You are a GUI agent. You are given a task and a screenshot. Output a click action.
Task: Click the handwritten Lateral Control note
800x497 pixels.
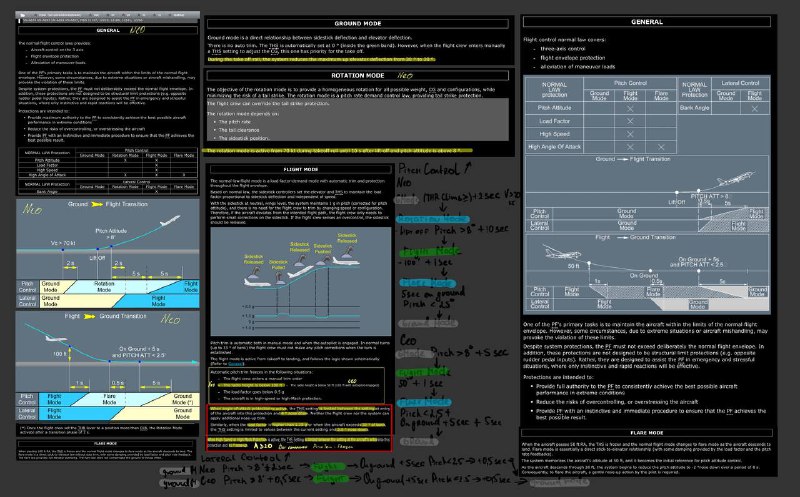245,458
